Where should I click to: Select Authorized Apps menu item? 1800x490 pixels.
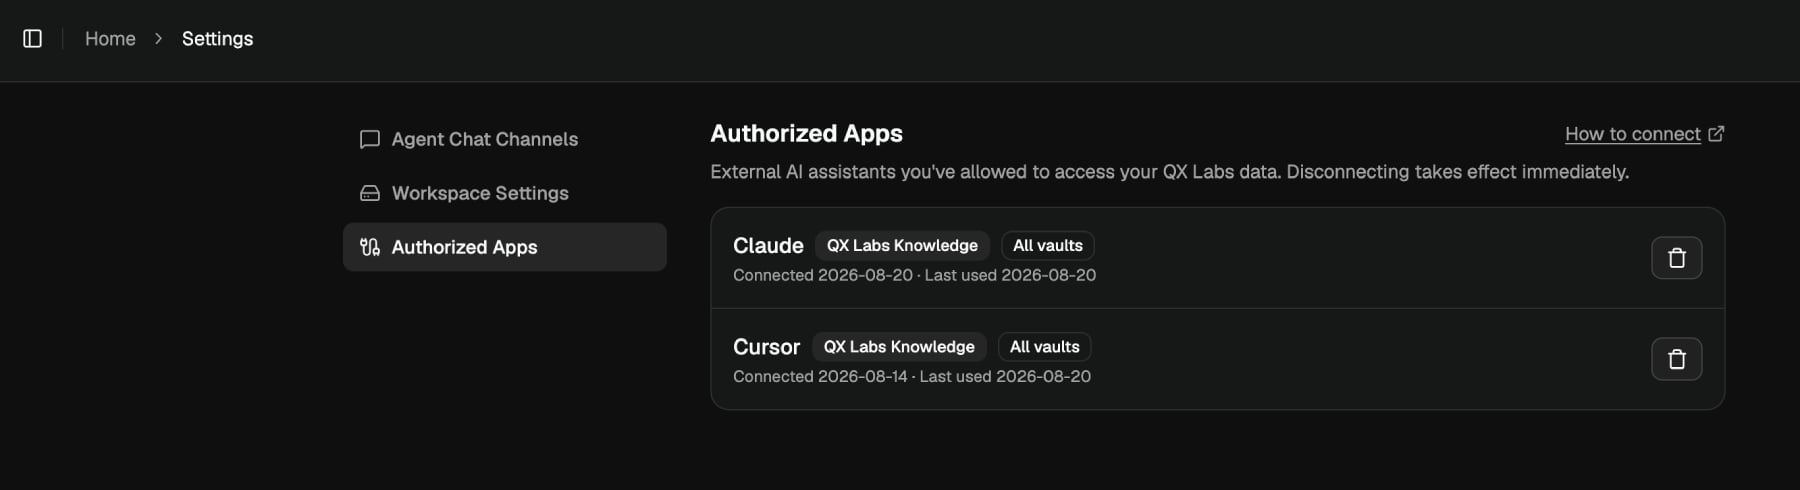(x=504, y=247)
